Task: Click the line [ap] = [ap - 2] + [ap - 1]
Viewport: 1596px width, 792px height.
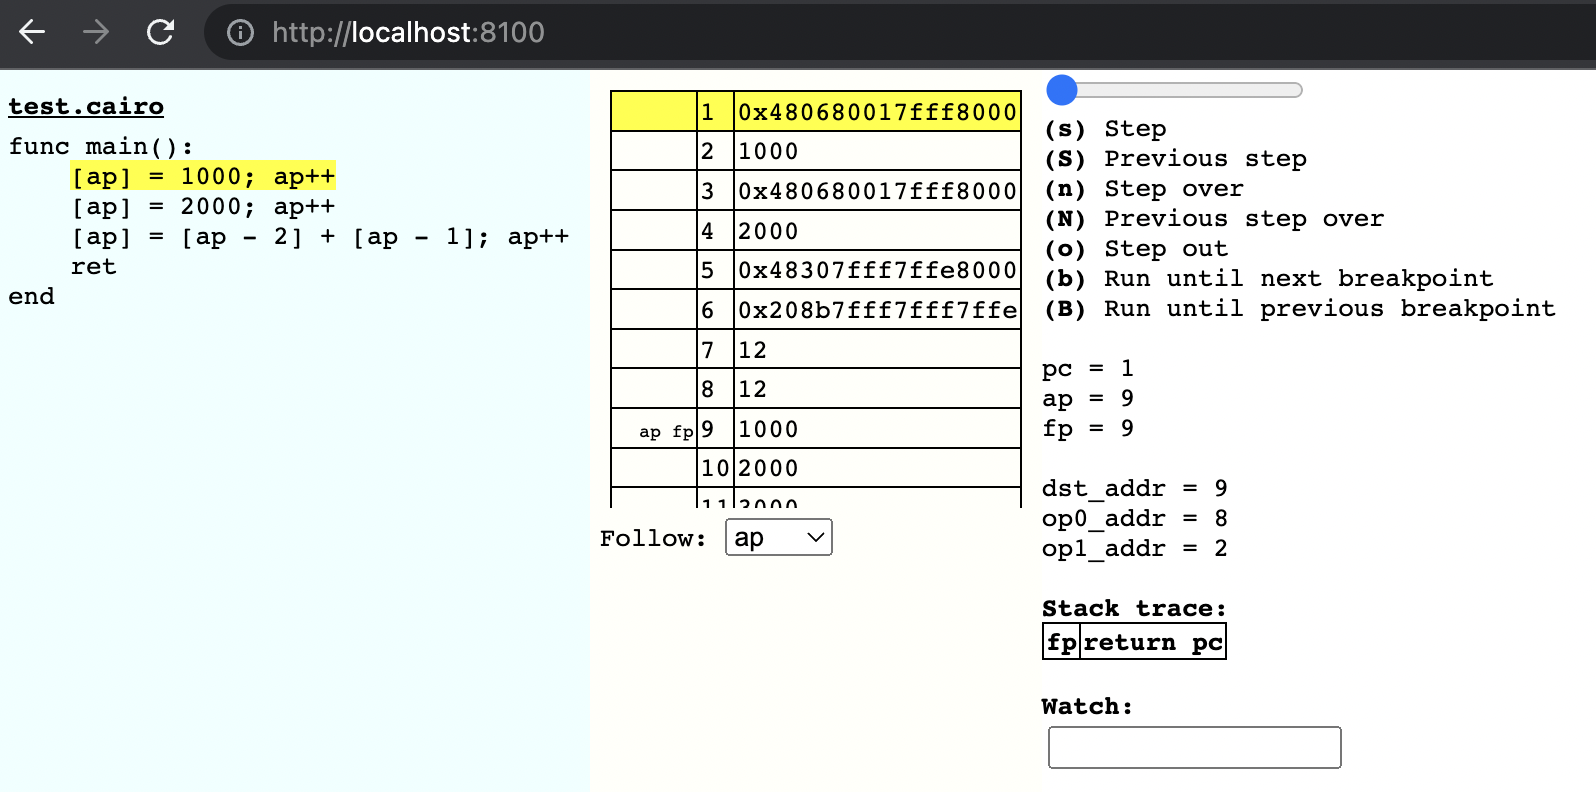Action: tap(320, 237)
